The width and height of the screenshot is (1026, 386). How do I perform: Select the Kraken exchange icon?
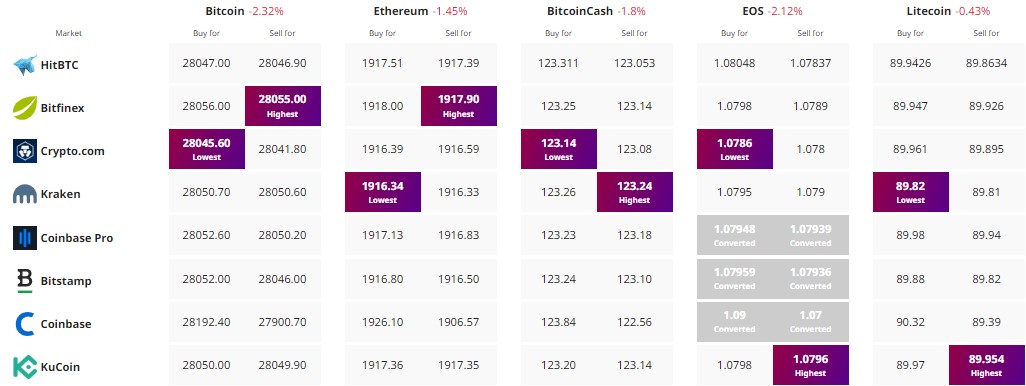(x=25, y=194)
